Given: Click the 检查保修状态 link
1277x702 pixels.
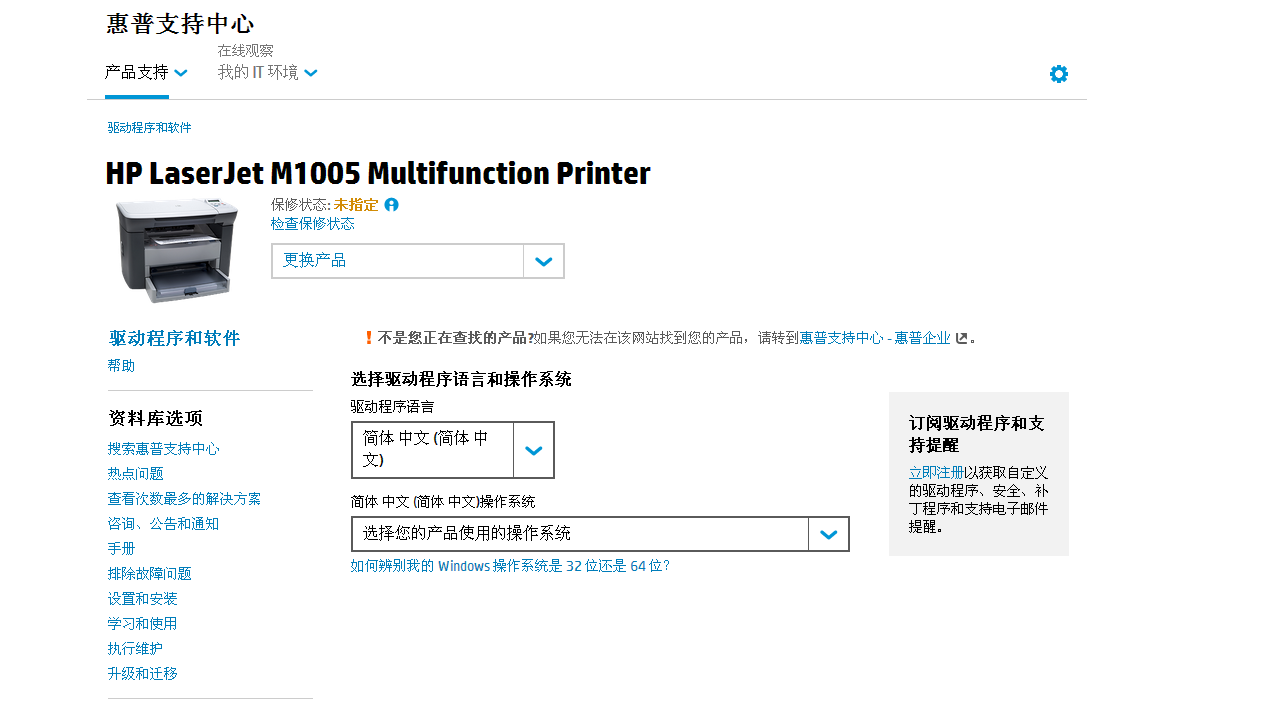Looking at the screenshot, I should [313, 224].
